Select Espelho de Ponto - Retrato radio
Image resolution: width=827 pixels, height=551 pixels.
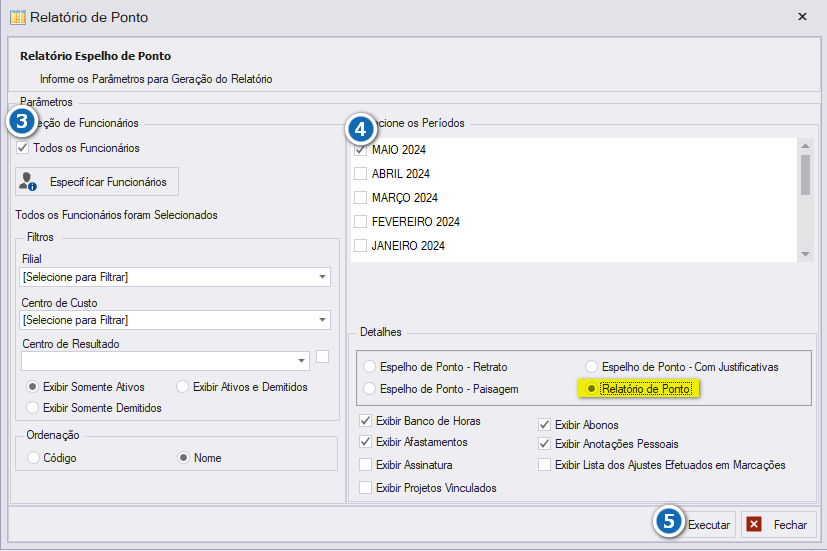pos(370,366)
